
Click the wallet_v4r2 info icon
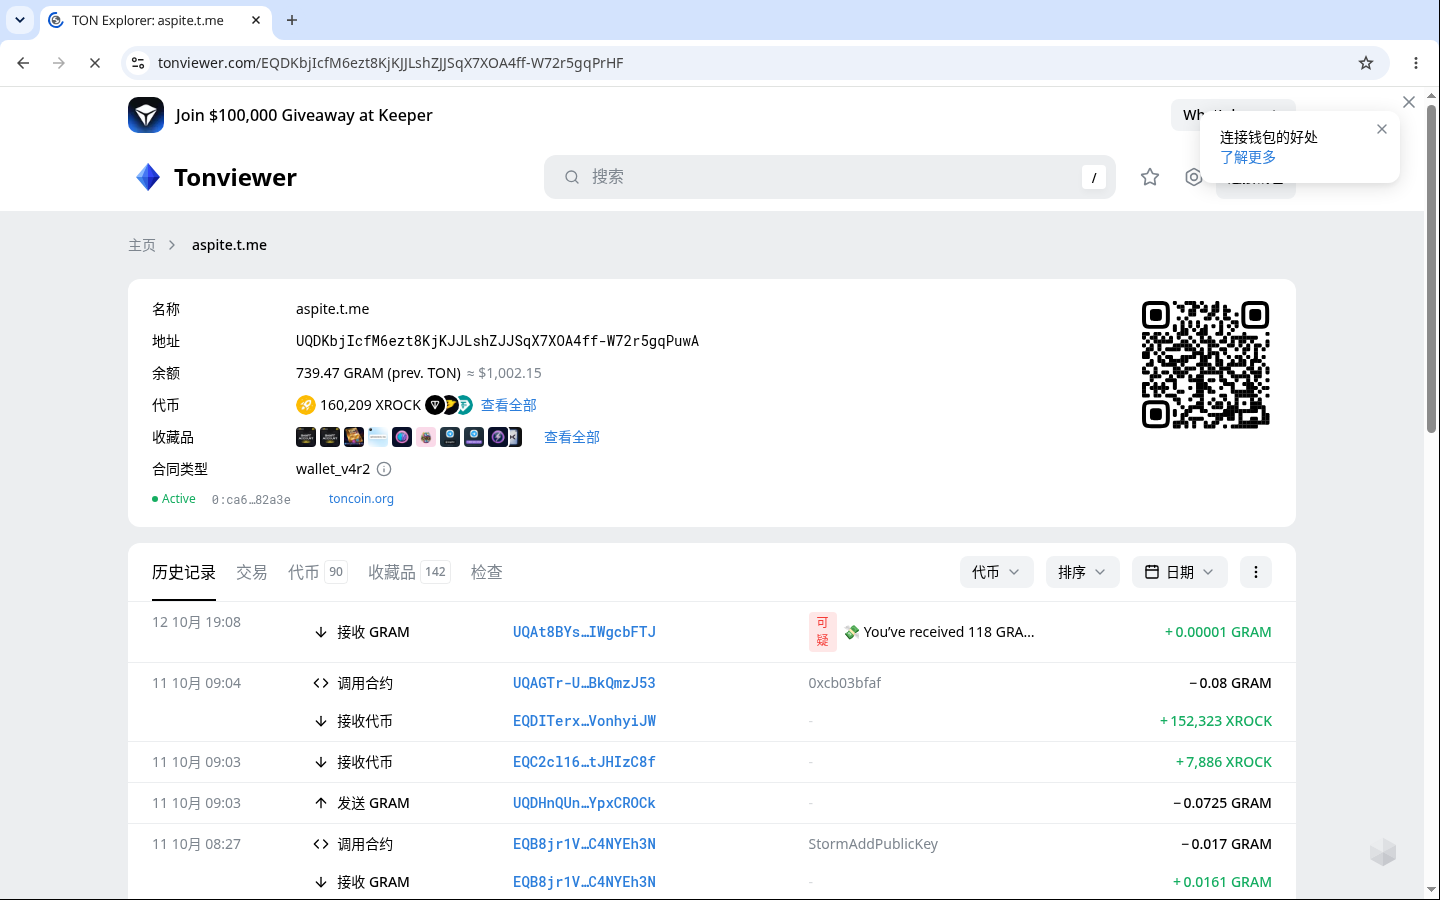[x=384, y=469]
